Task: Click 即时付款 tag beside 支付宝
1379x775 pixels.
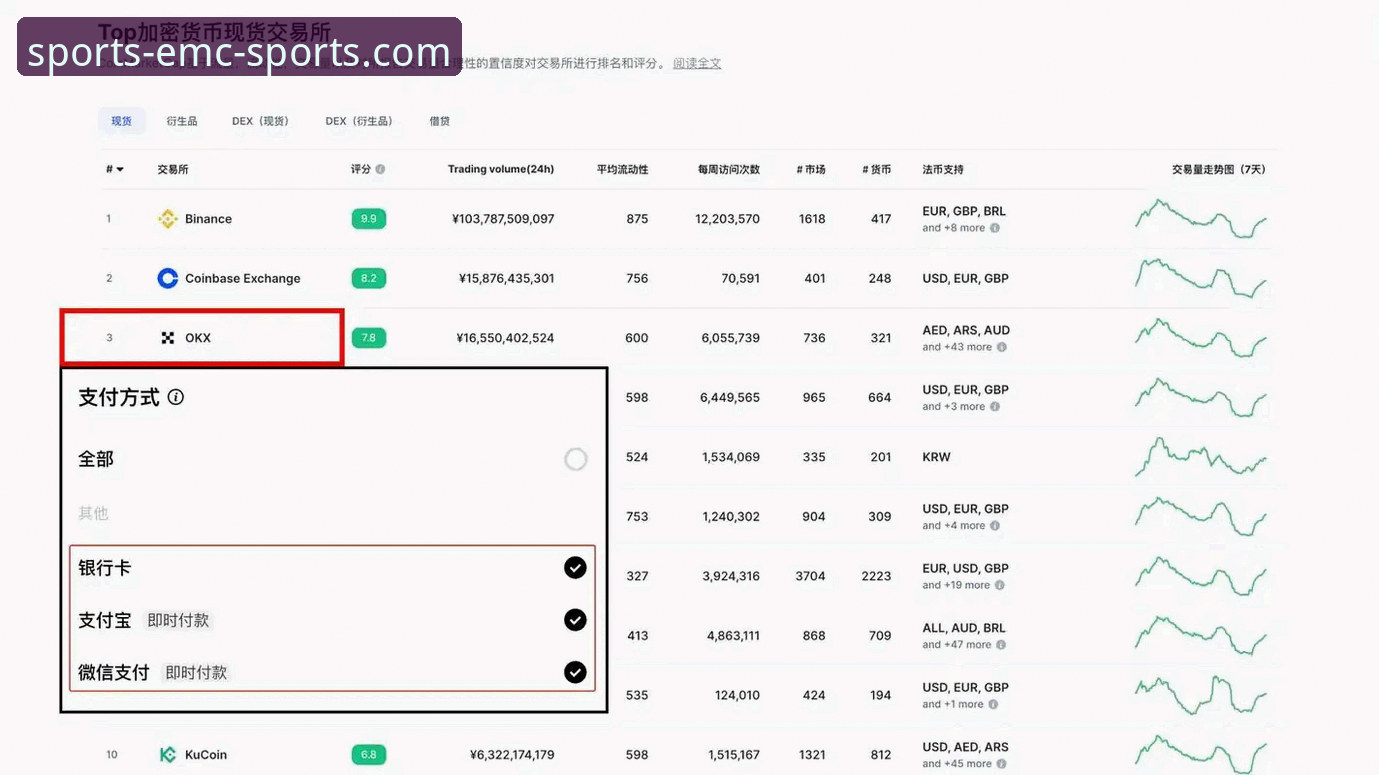Action: (x=178, y=620)
